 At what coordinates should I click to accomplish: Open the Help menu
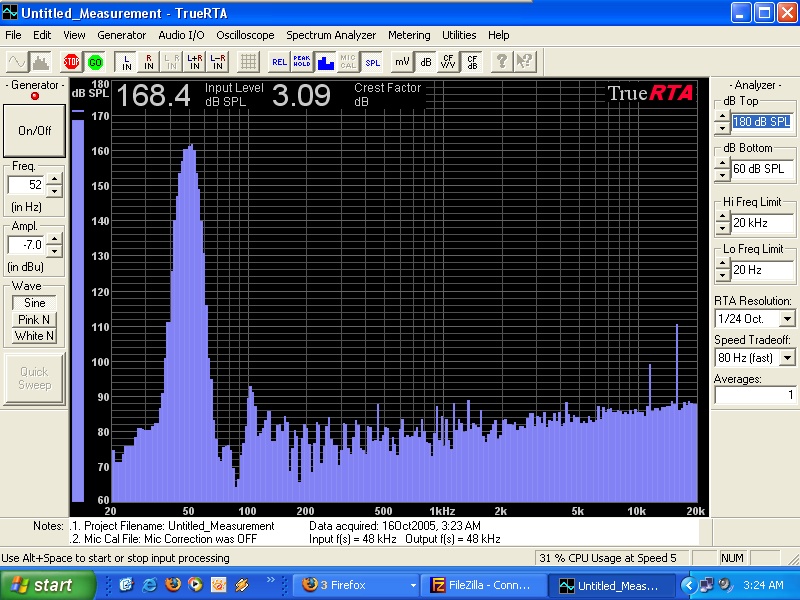[x=498, y=35]
